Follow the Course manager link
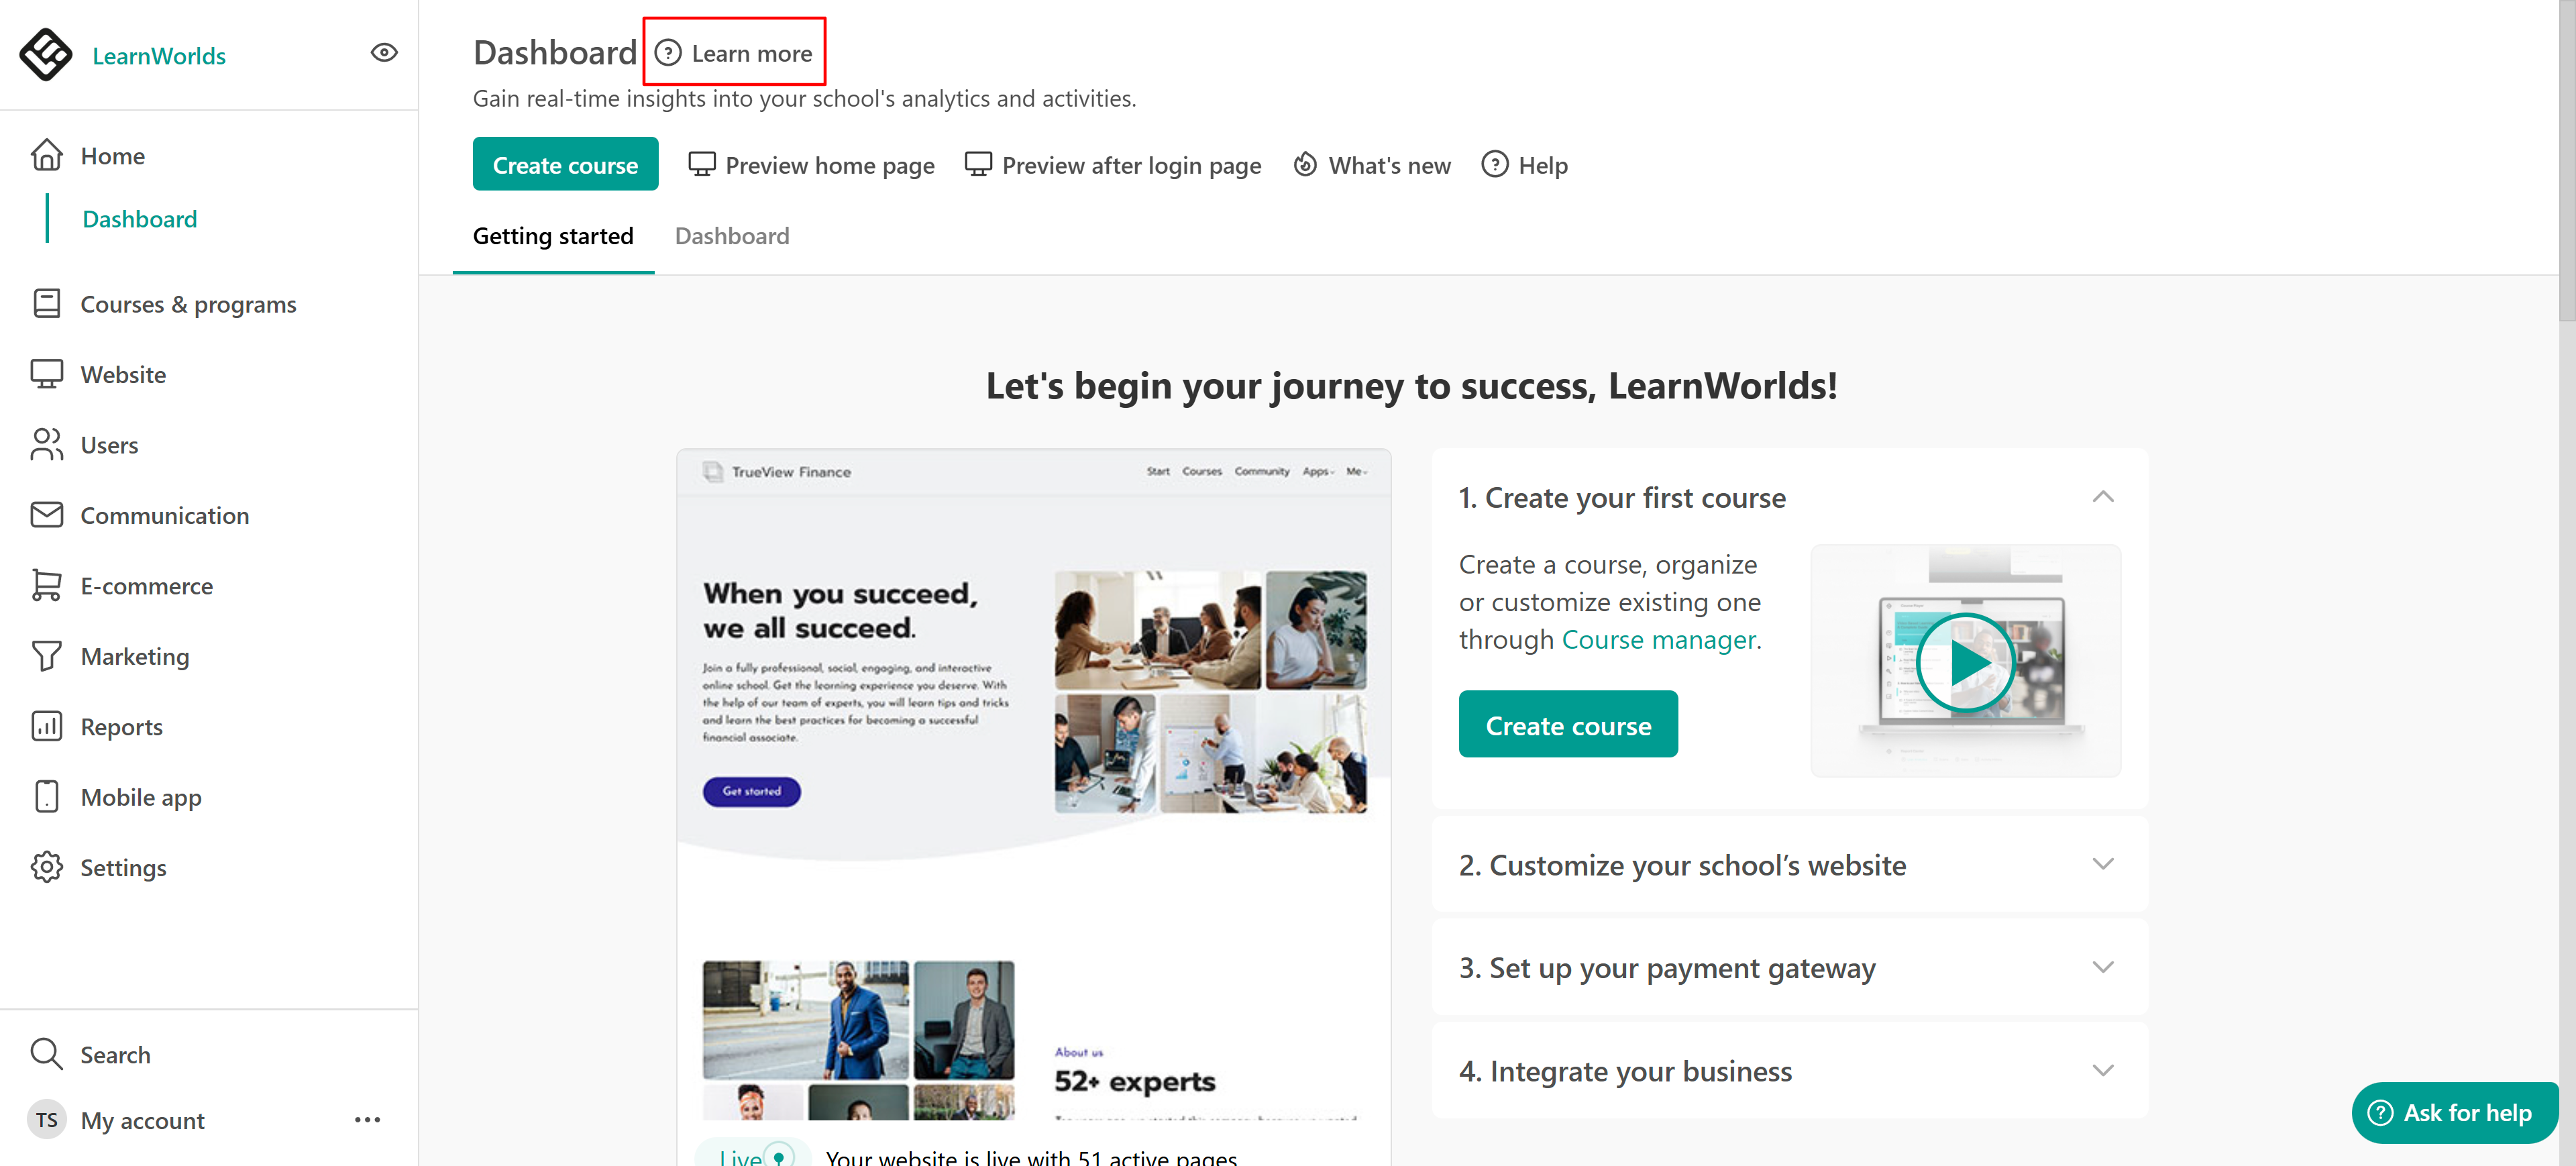This screenshot has width=2576, height=1166. (1658, 640)
